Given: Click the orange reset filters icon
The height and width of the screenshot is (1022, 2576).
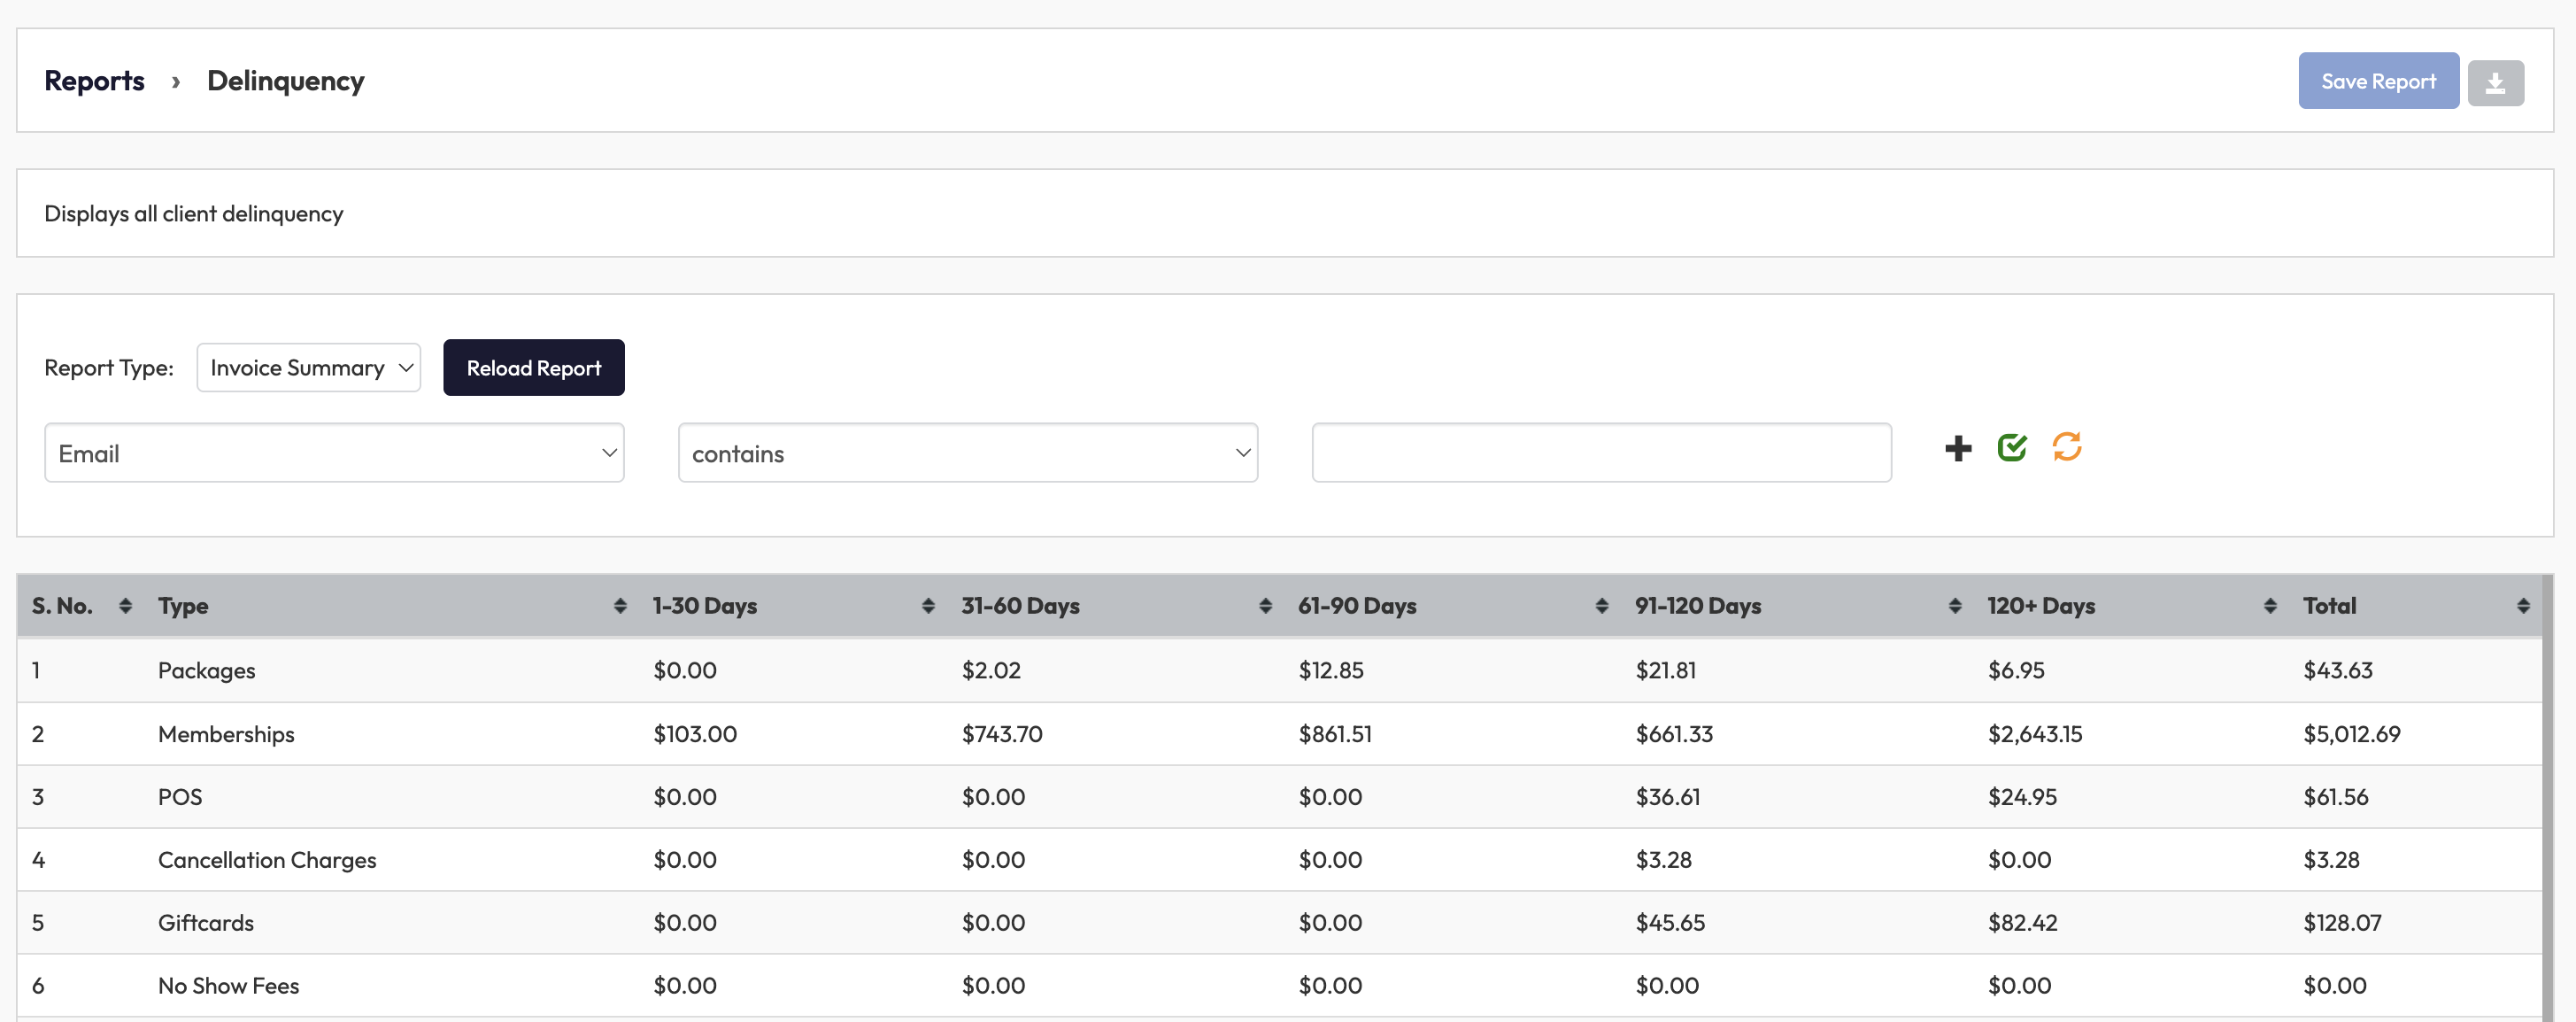Looking at the screenshot, I should tap(2066, 447).
